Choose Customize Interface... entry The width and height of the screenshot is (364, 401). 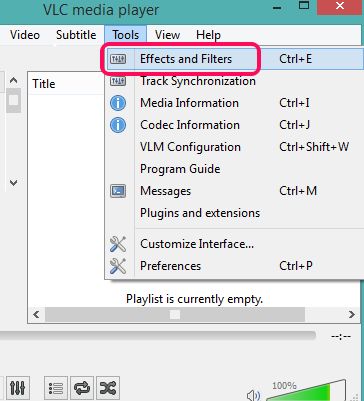pos(235,244)
